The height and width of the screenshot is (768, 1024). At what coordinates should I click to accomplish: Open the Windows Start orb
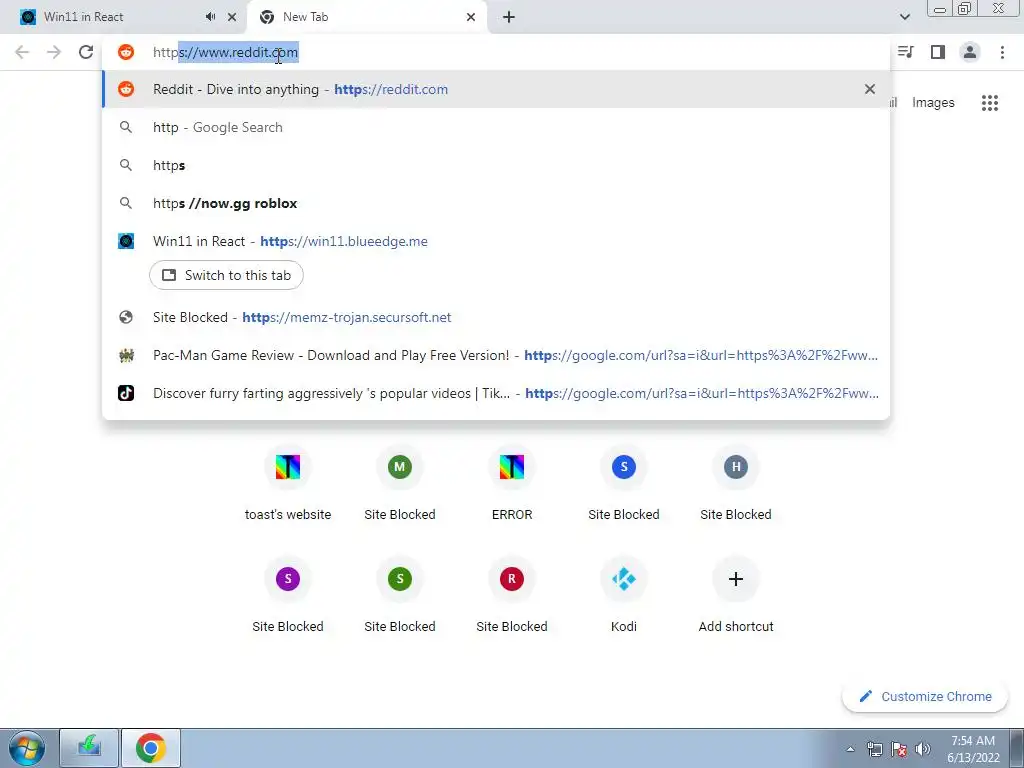click(x=27, y=748)
